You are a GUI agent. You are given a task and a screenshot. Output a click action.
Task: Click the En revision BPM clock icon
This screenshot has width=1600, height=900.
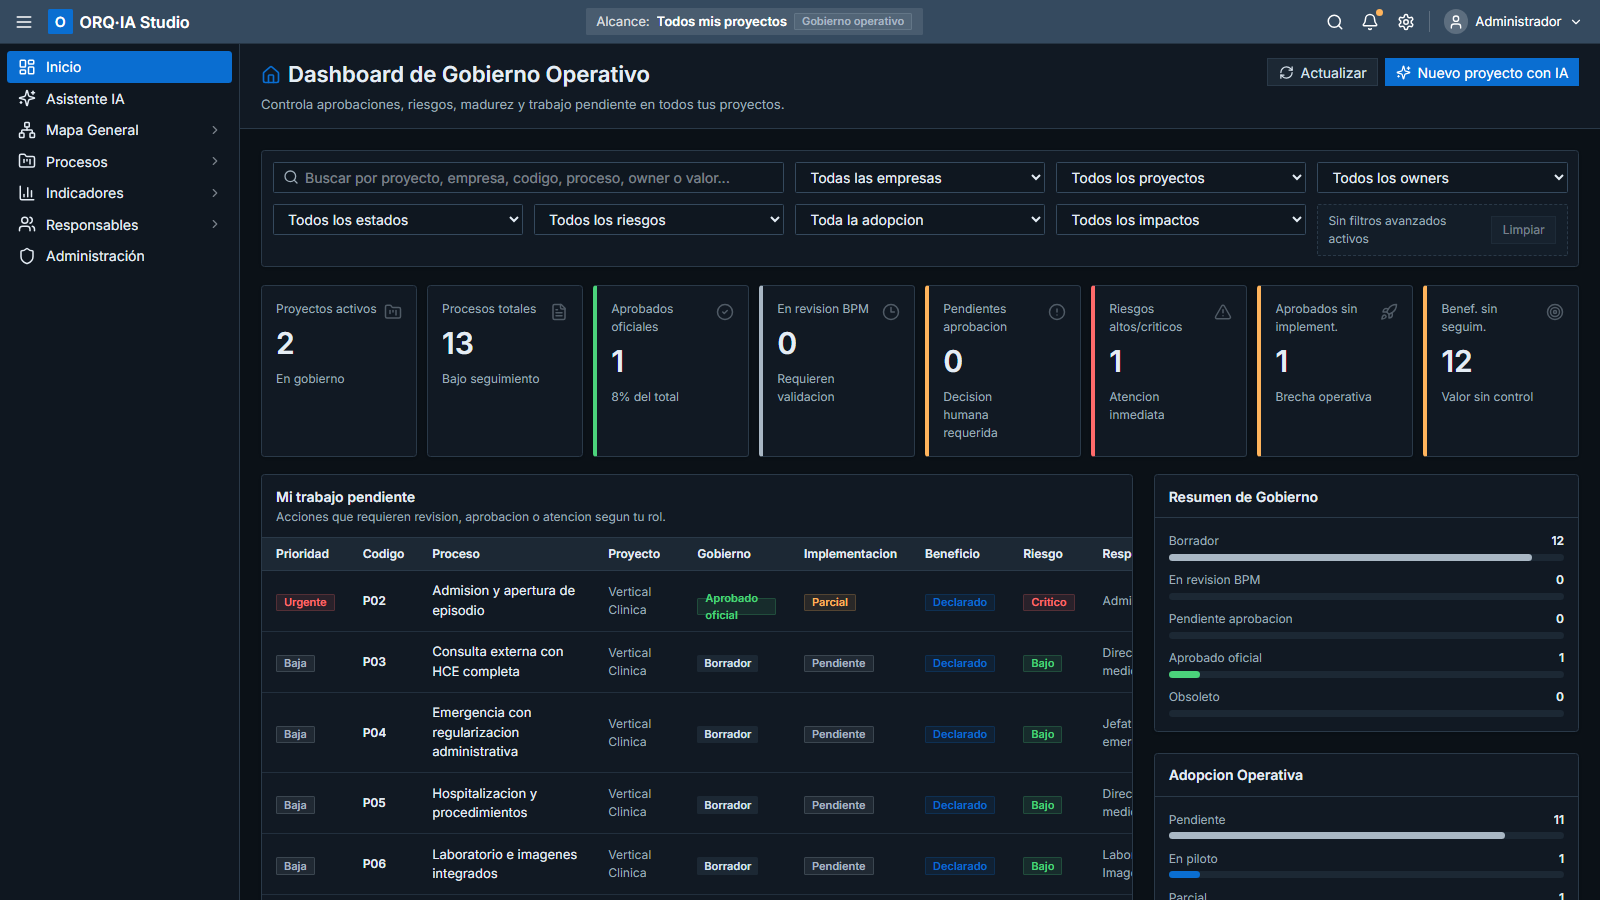[x=891, y=312]
